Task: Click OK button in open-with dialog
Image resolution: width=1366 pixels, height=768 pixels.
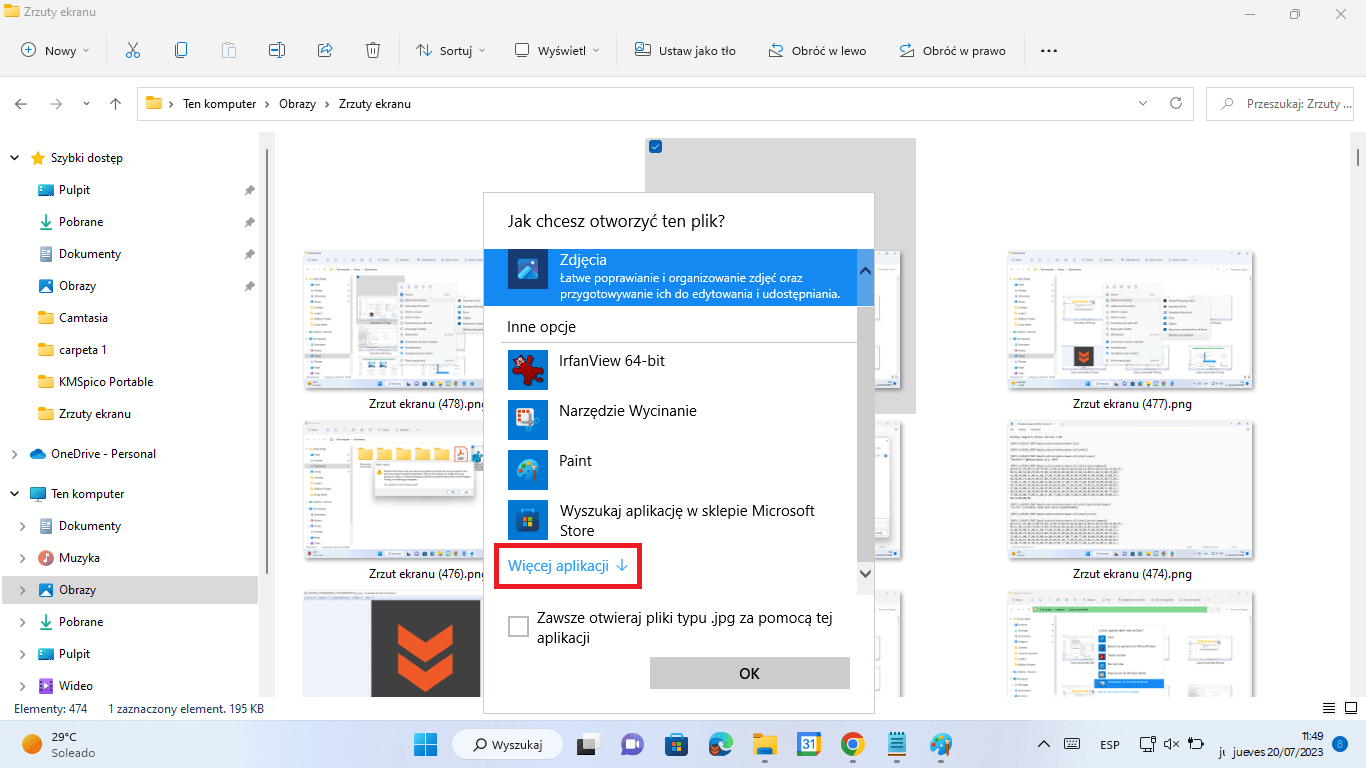Action: tap(750, 673)
